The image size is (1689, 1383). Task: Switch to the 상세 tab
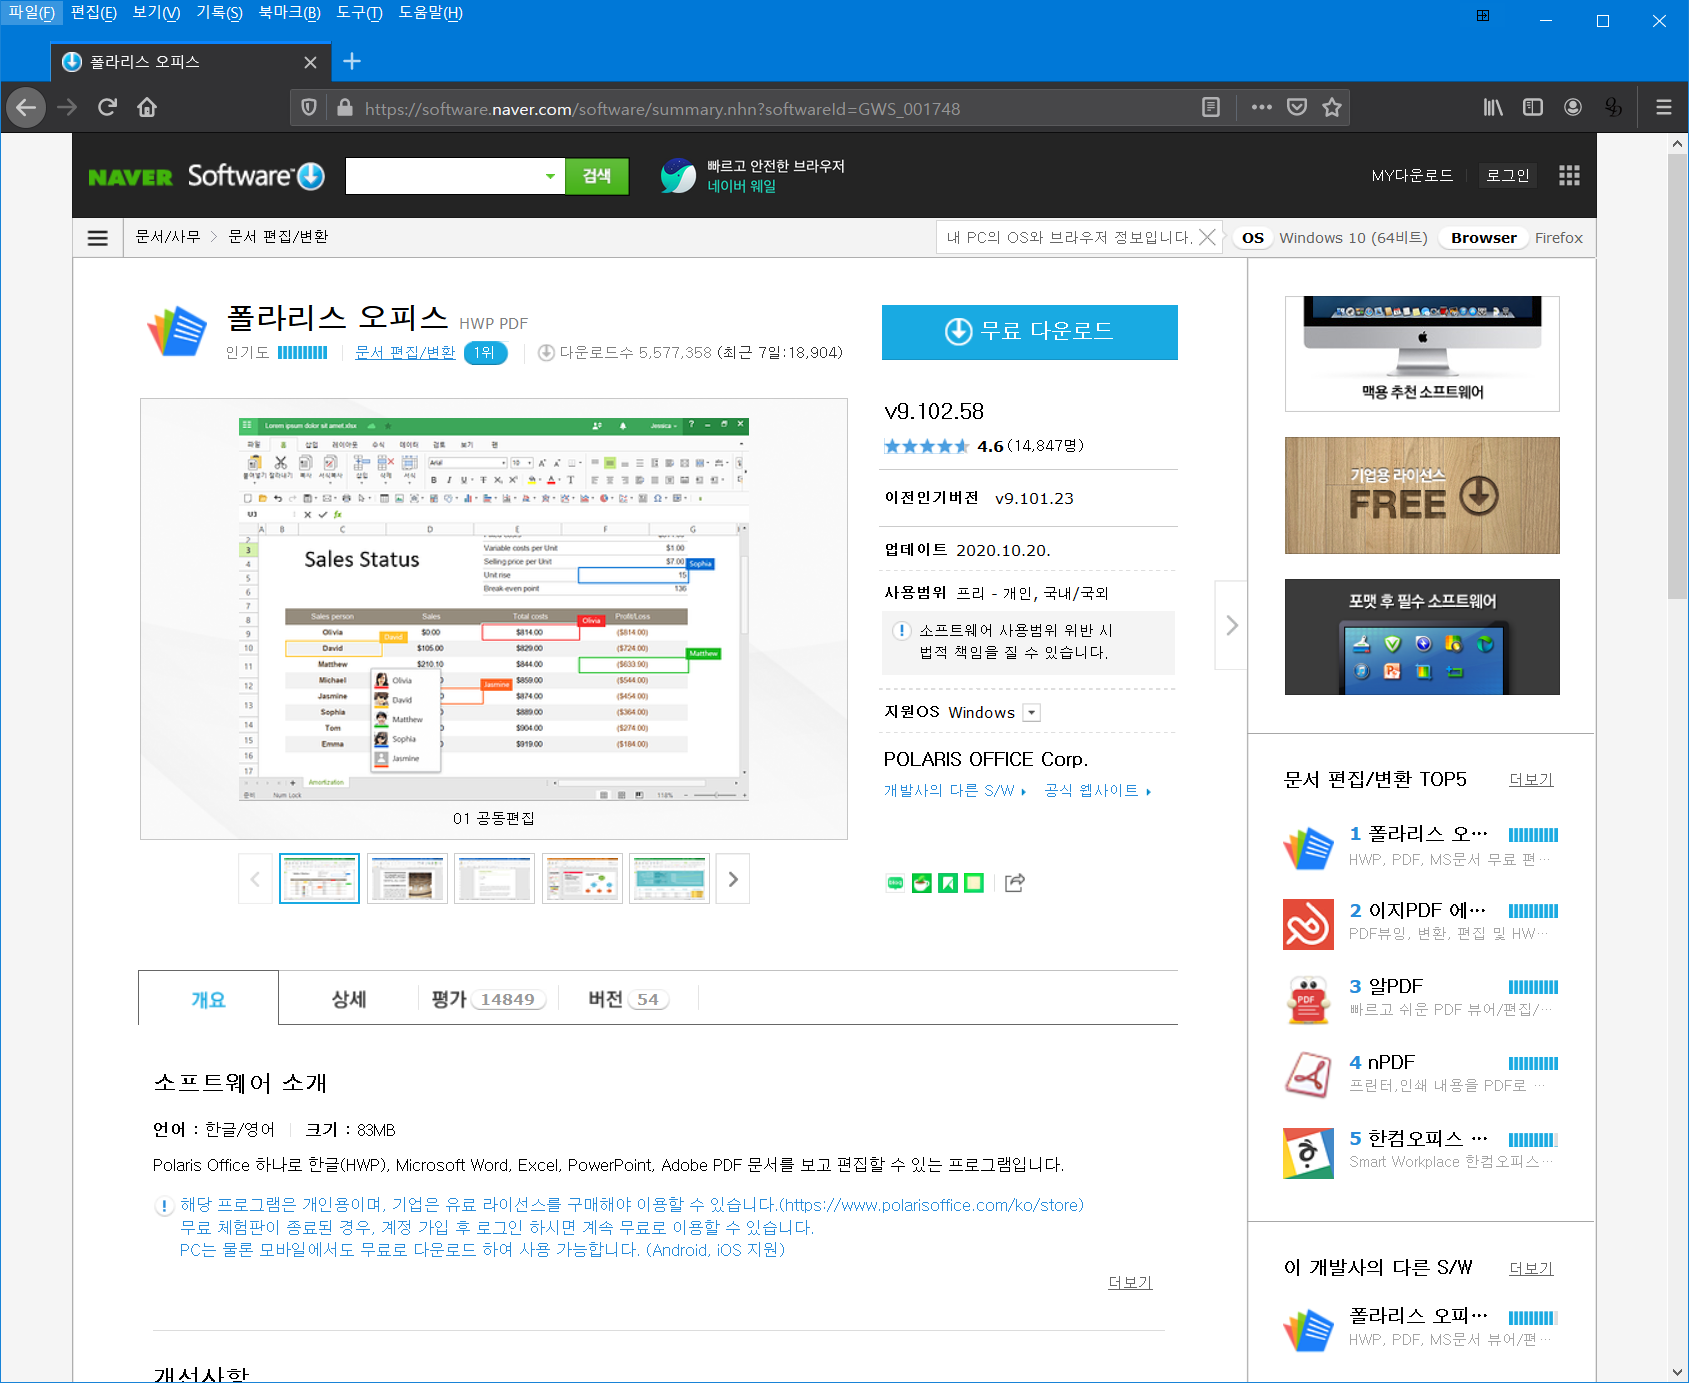point(349,999)
